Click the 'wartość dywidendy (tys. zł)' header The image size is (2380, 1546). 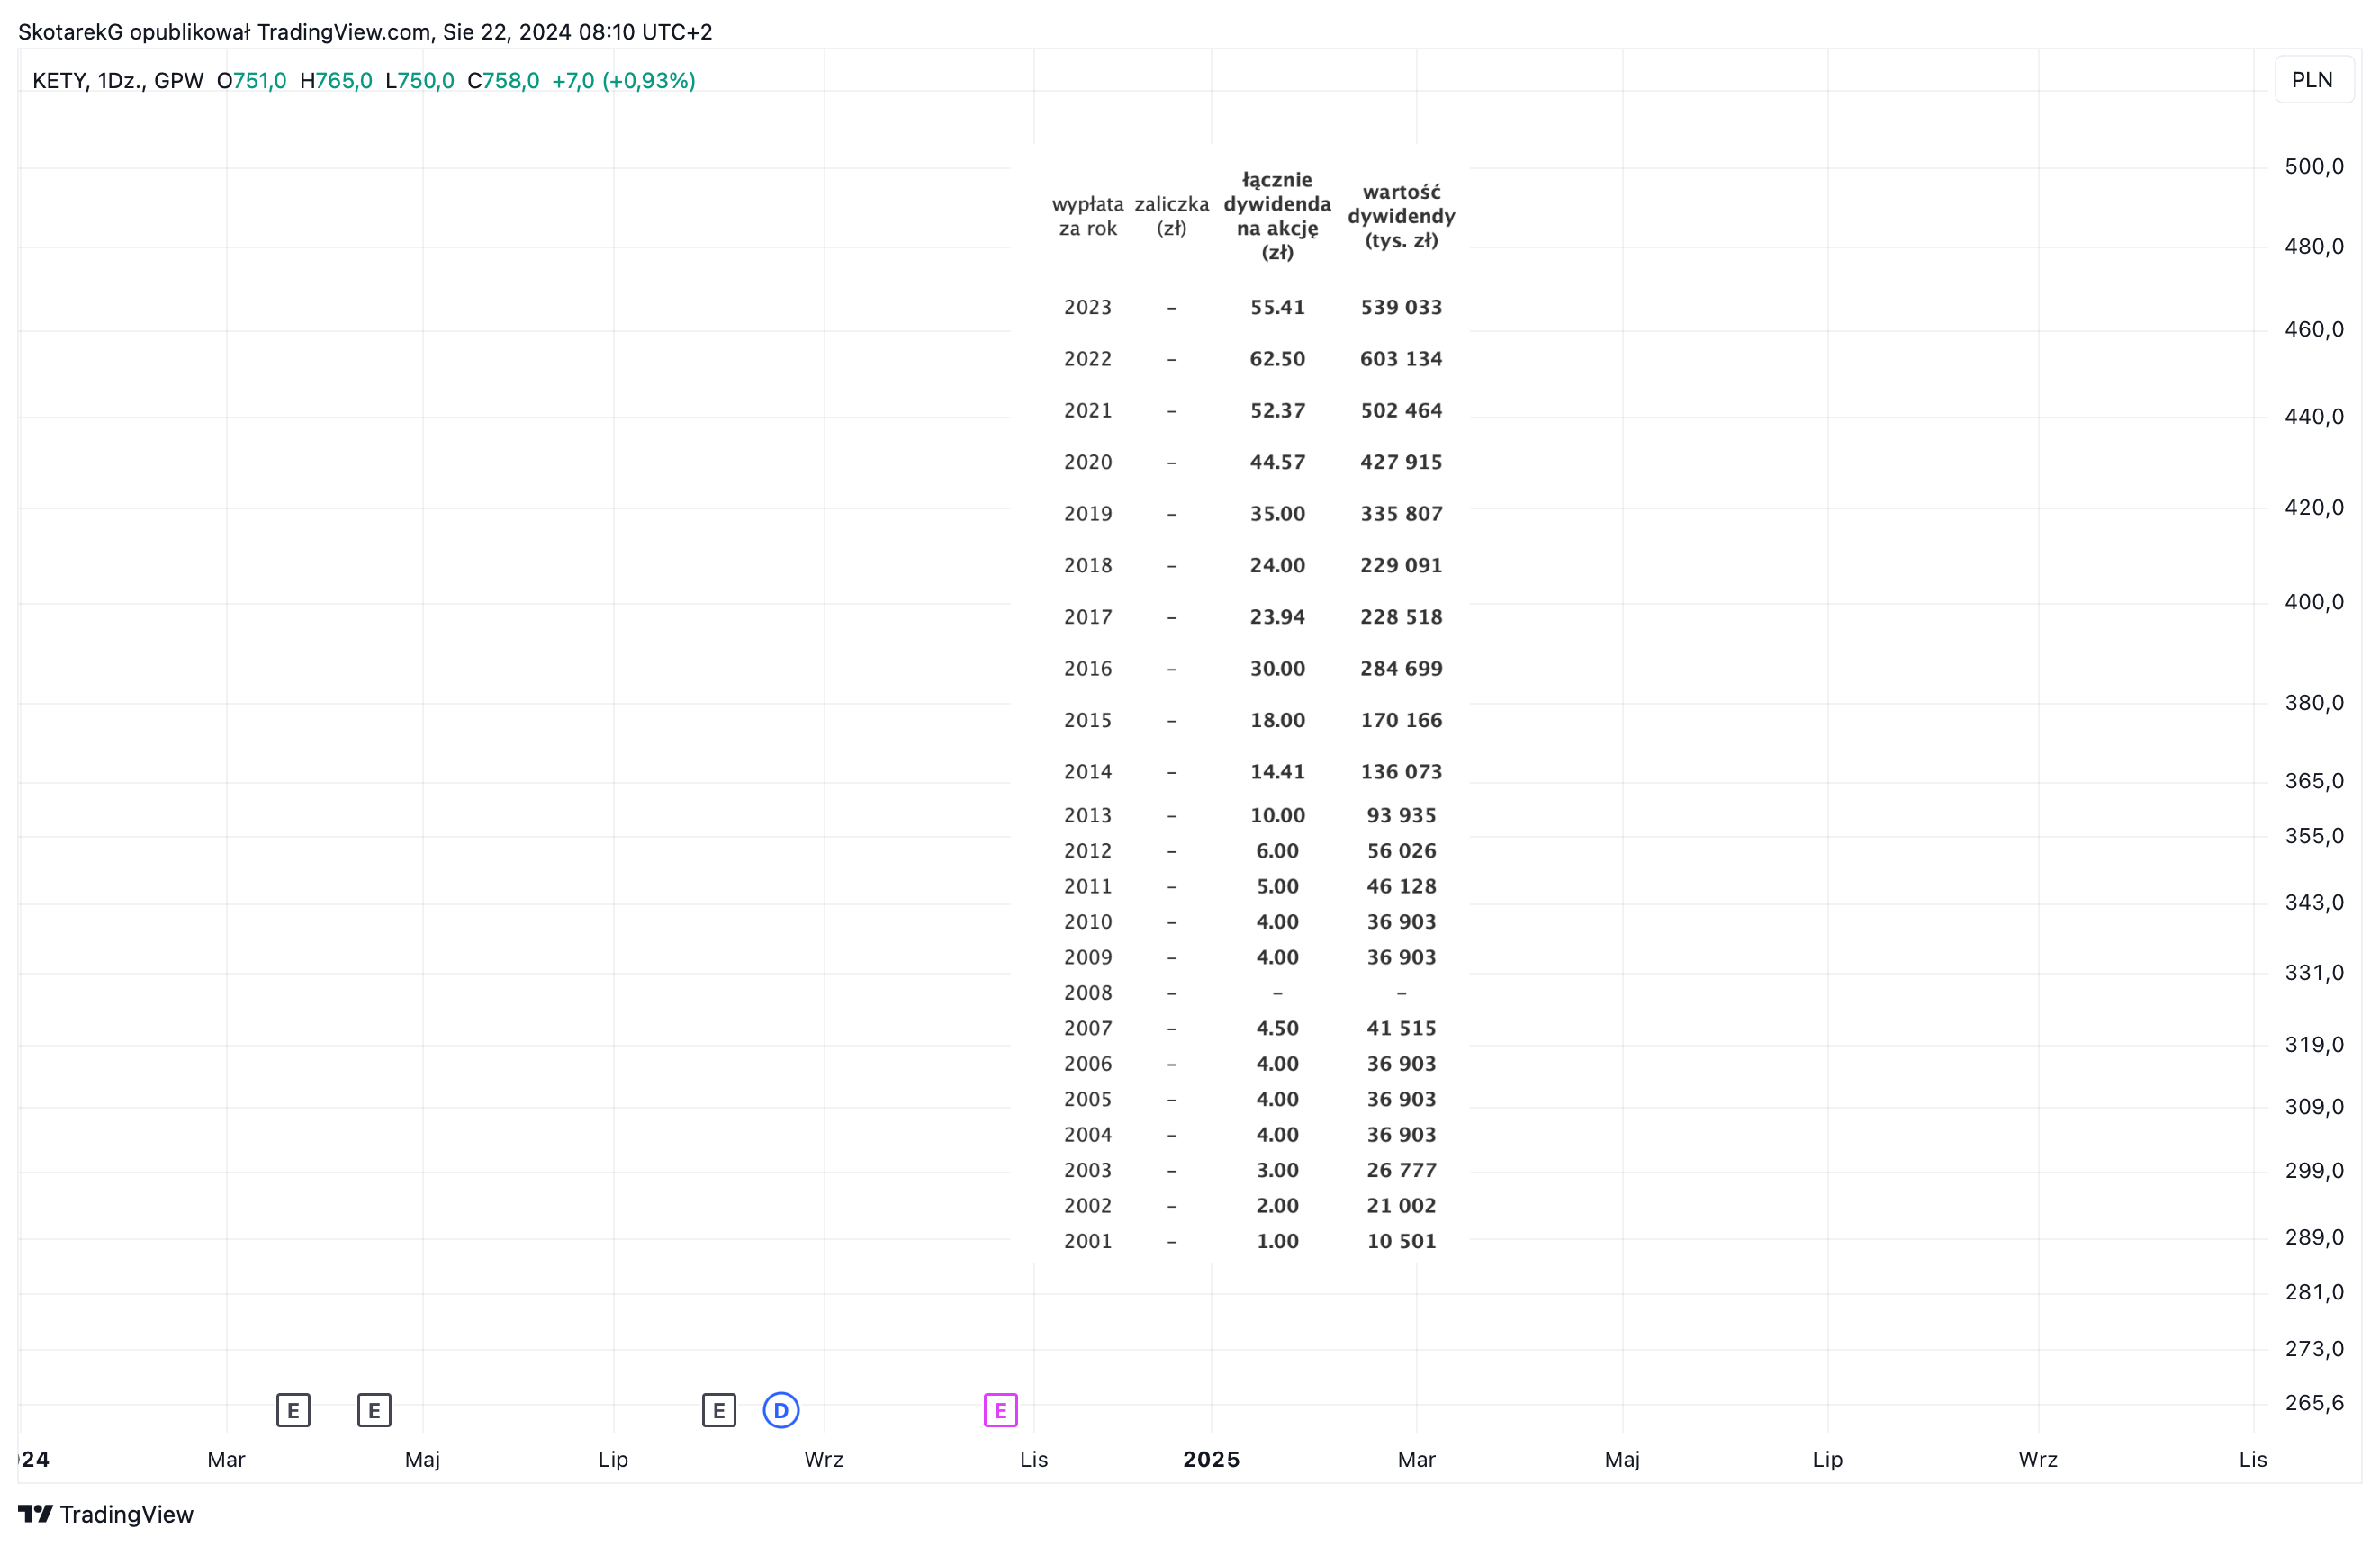coord(1401,216)
